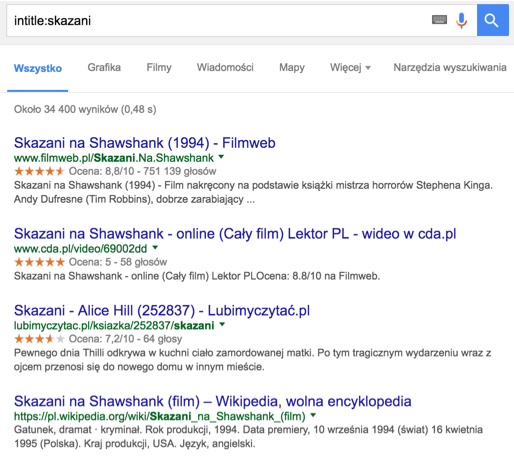
Task: Open Skazani na Shawshank (1994) Filmweb link
Action: pos(145,143)
